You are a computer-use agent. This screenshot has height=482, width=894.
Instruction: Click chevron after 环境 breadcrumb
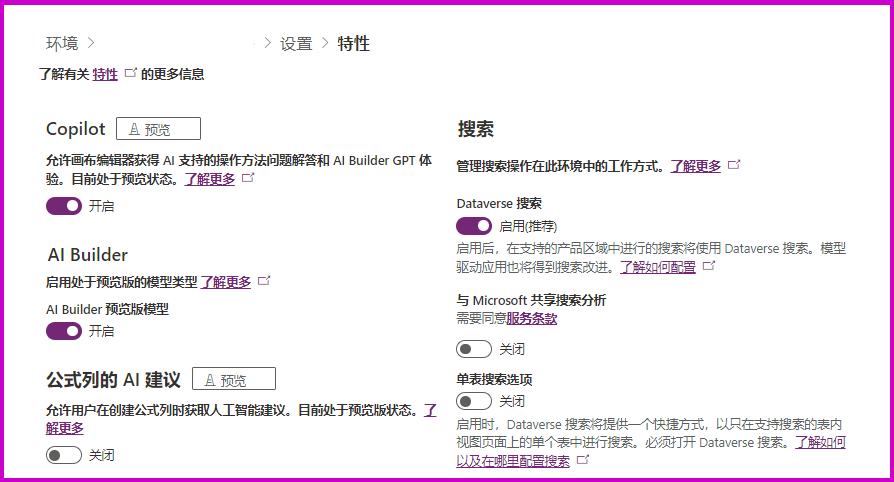(x=91, y=43)
